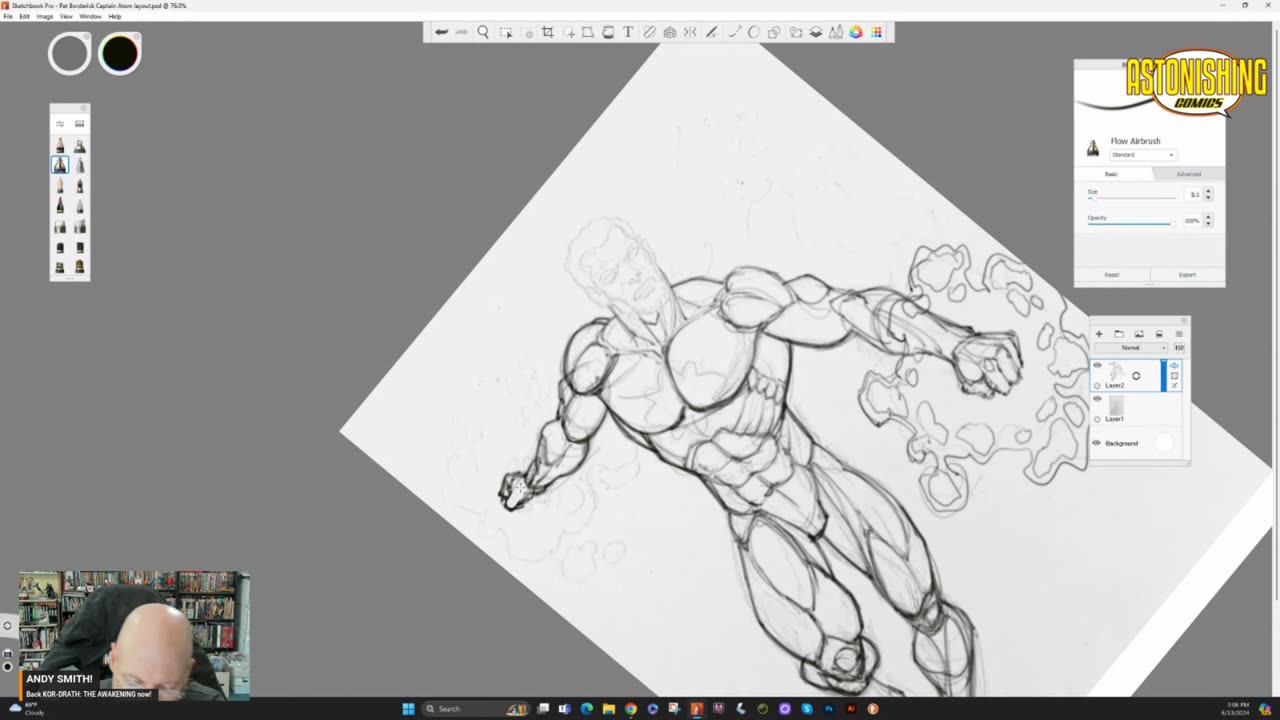
Task: Select the Text tool
Action: click(x=628, y=32)
